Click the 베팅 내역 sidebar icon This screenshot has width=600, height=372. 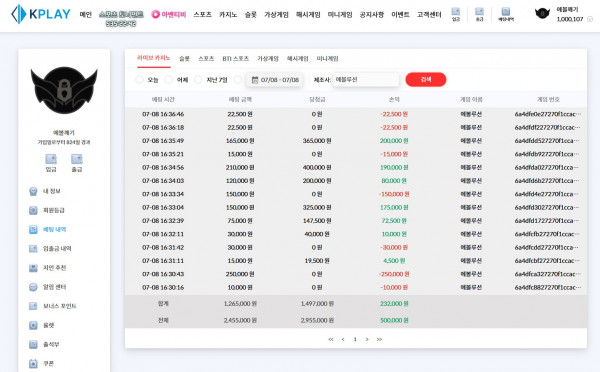(33, 229)
